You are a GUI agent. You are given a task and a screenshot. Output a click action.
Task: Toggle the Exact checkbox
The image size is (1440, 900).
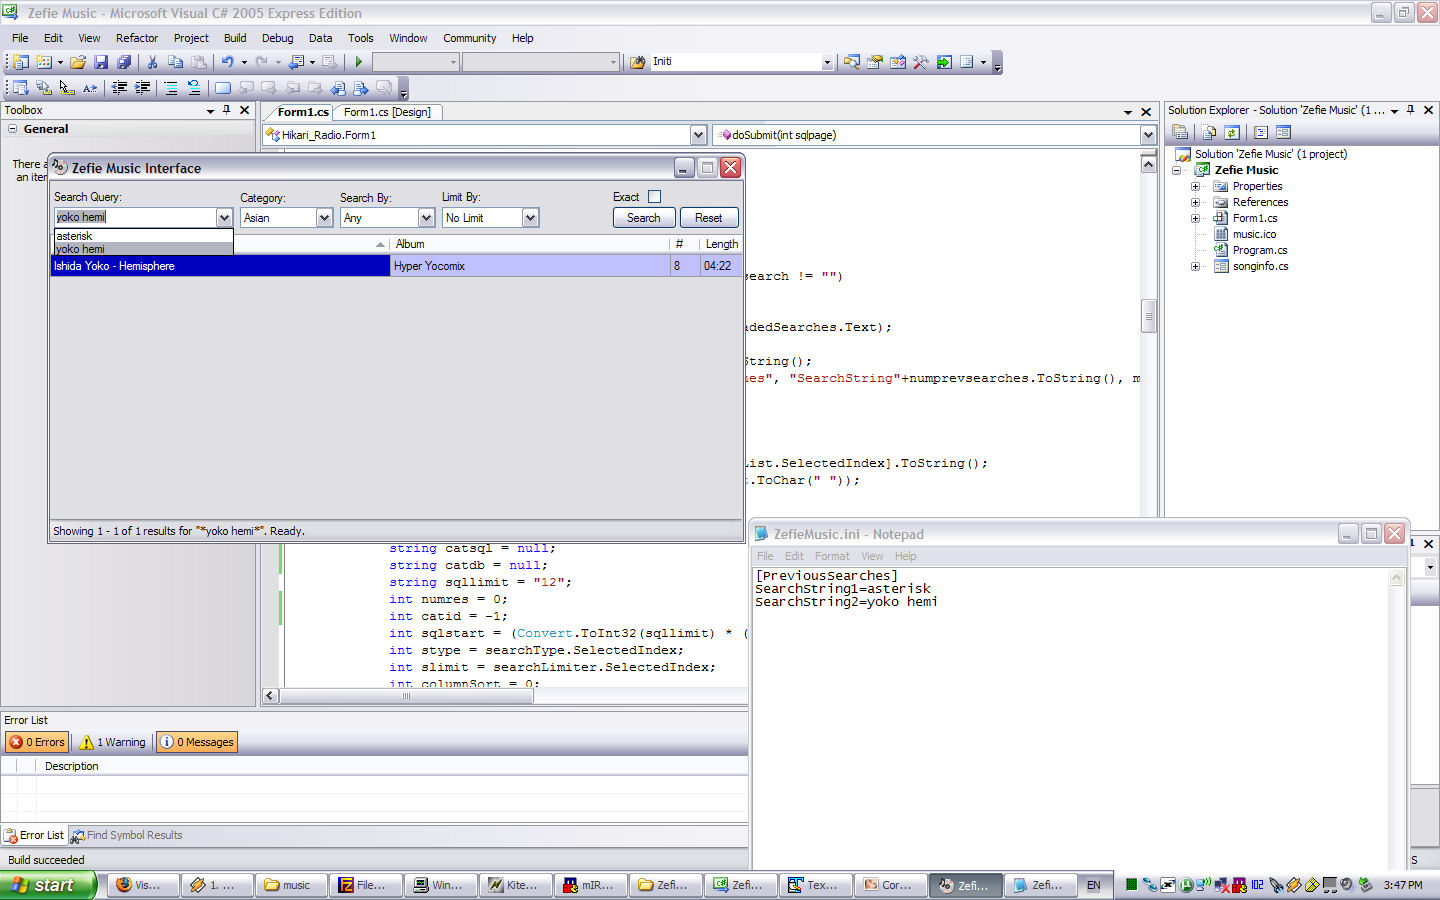(x=654, y=197)
